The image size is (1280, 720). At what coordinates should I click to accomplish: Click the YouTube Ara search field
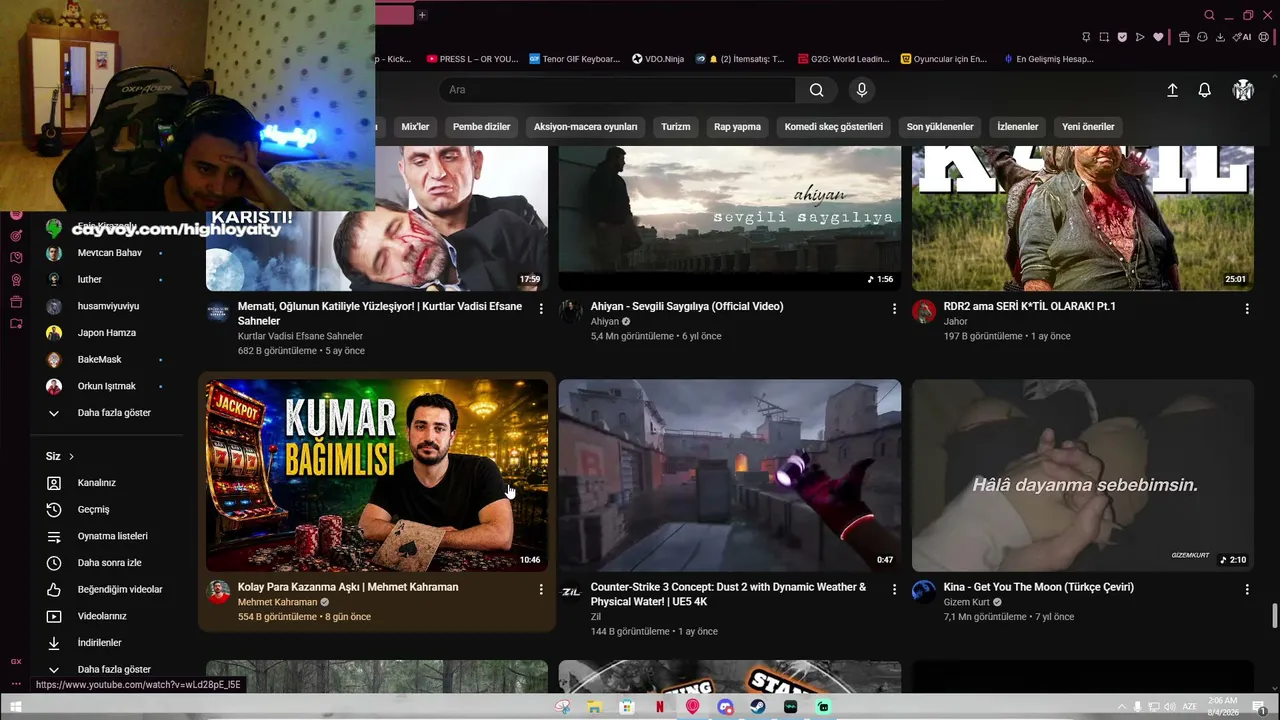click(x=617, y=90)
